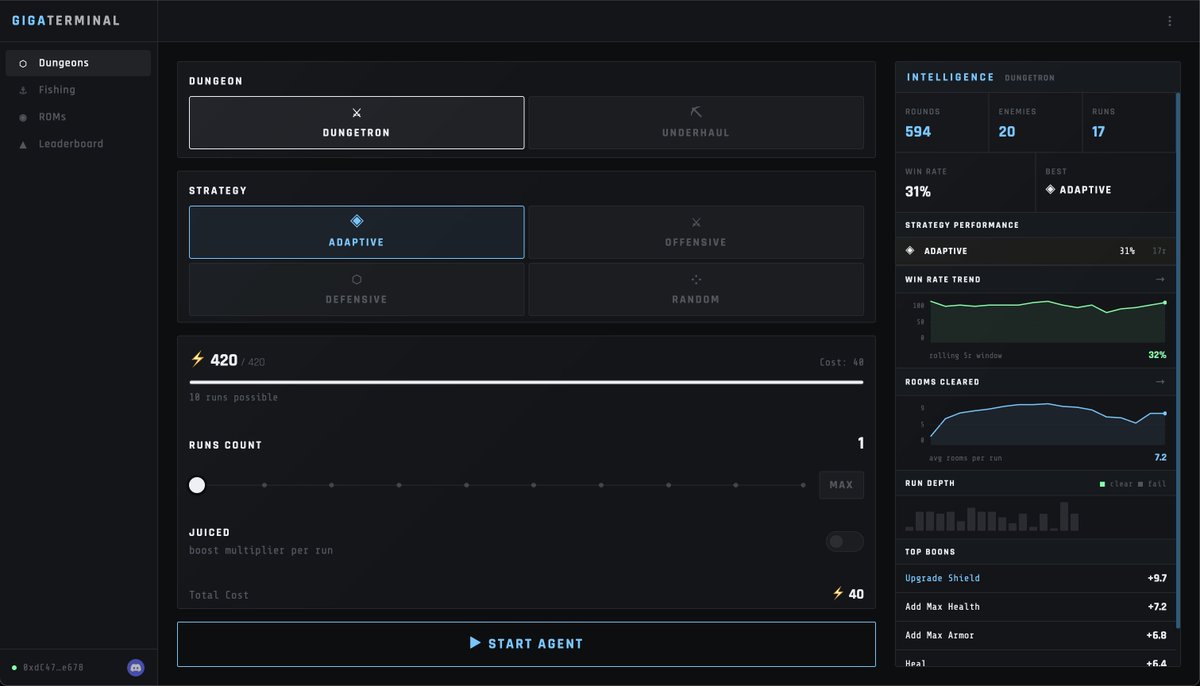Image resolution: width=1200 pixels, height=686 pixels.
Task: Click the 'clear' legend in Run Depth
Action: [x=1116, y=484]
